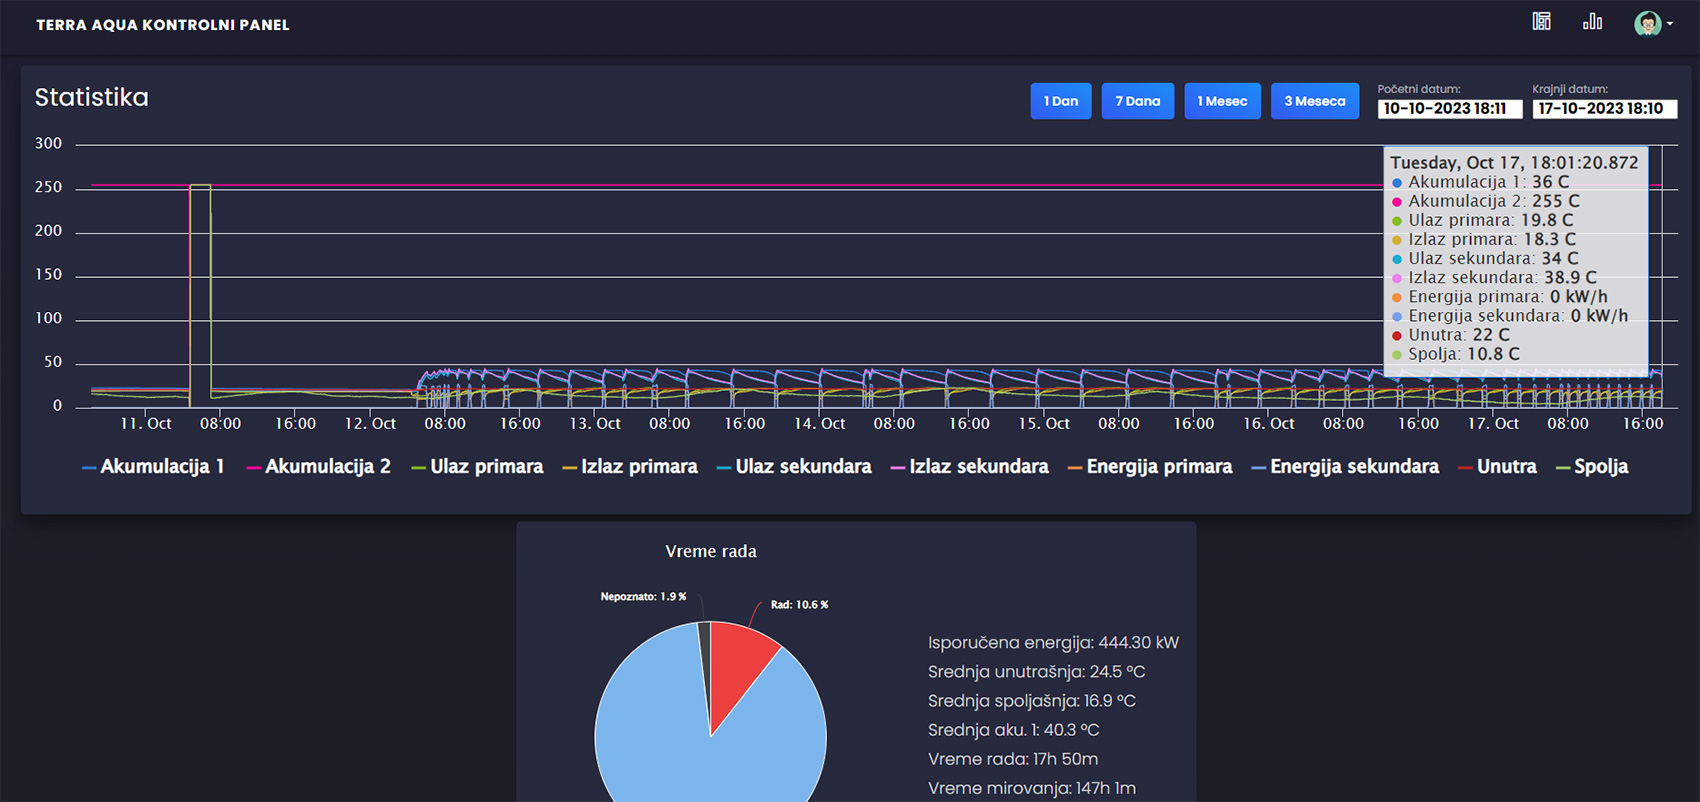Viewport: 1700px width, 802px height.
Task: Open the statistics bar chart icon
Action: pos(1592,21)
